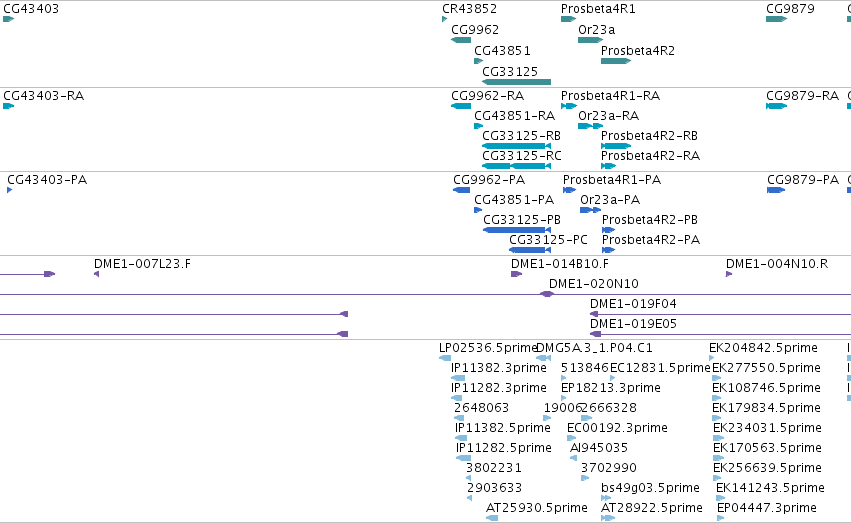
Task: Open EST IP11382.5prime
Action: [503, 428]
